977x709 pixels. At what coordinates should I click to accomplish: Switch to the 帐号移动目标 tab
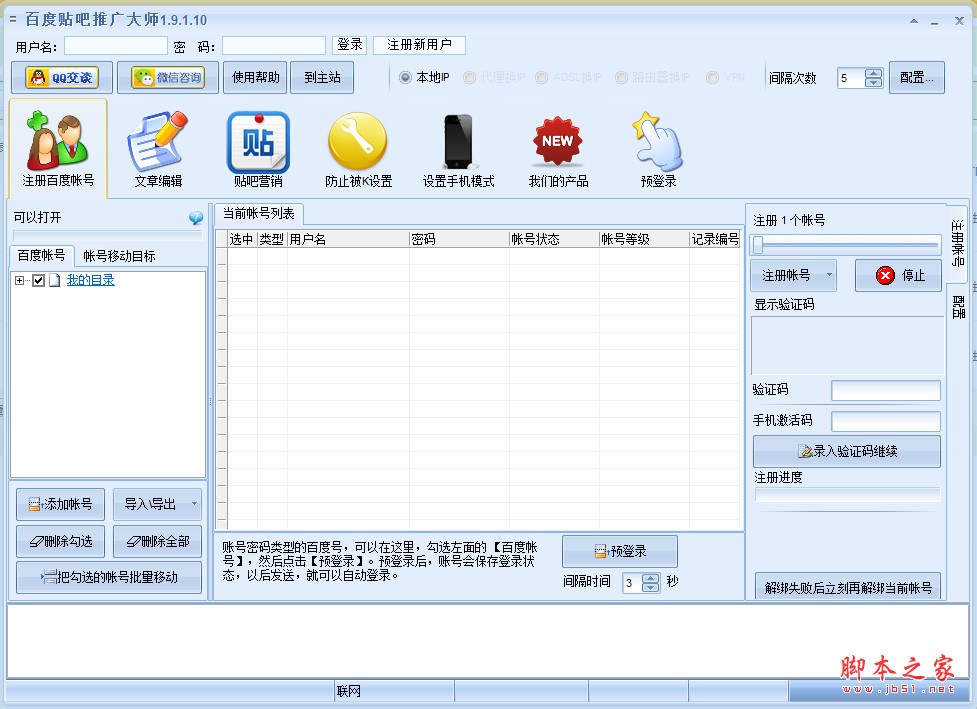(119, 256)
